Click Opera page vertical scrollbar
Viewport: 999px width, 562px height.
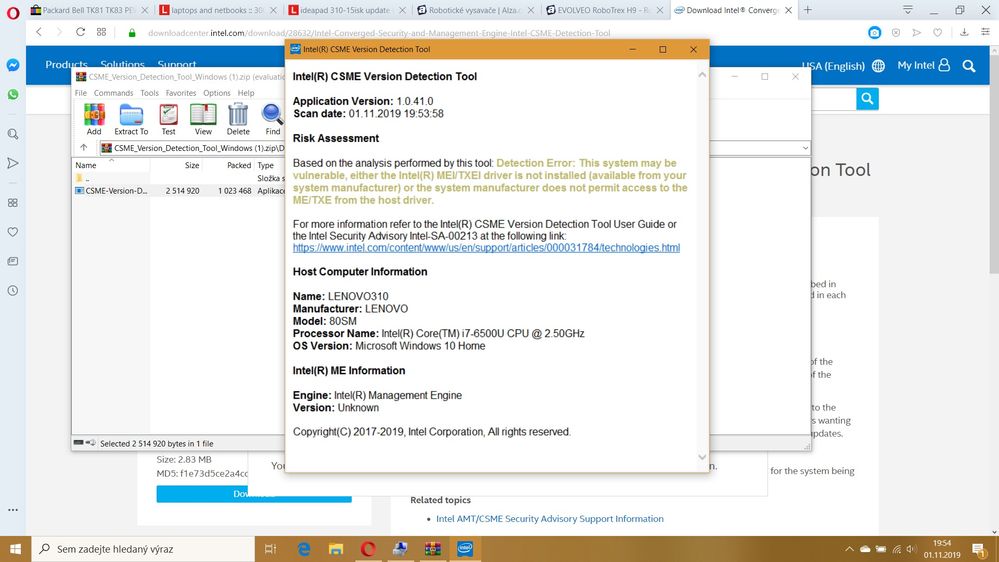[x=994, y=166]
